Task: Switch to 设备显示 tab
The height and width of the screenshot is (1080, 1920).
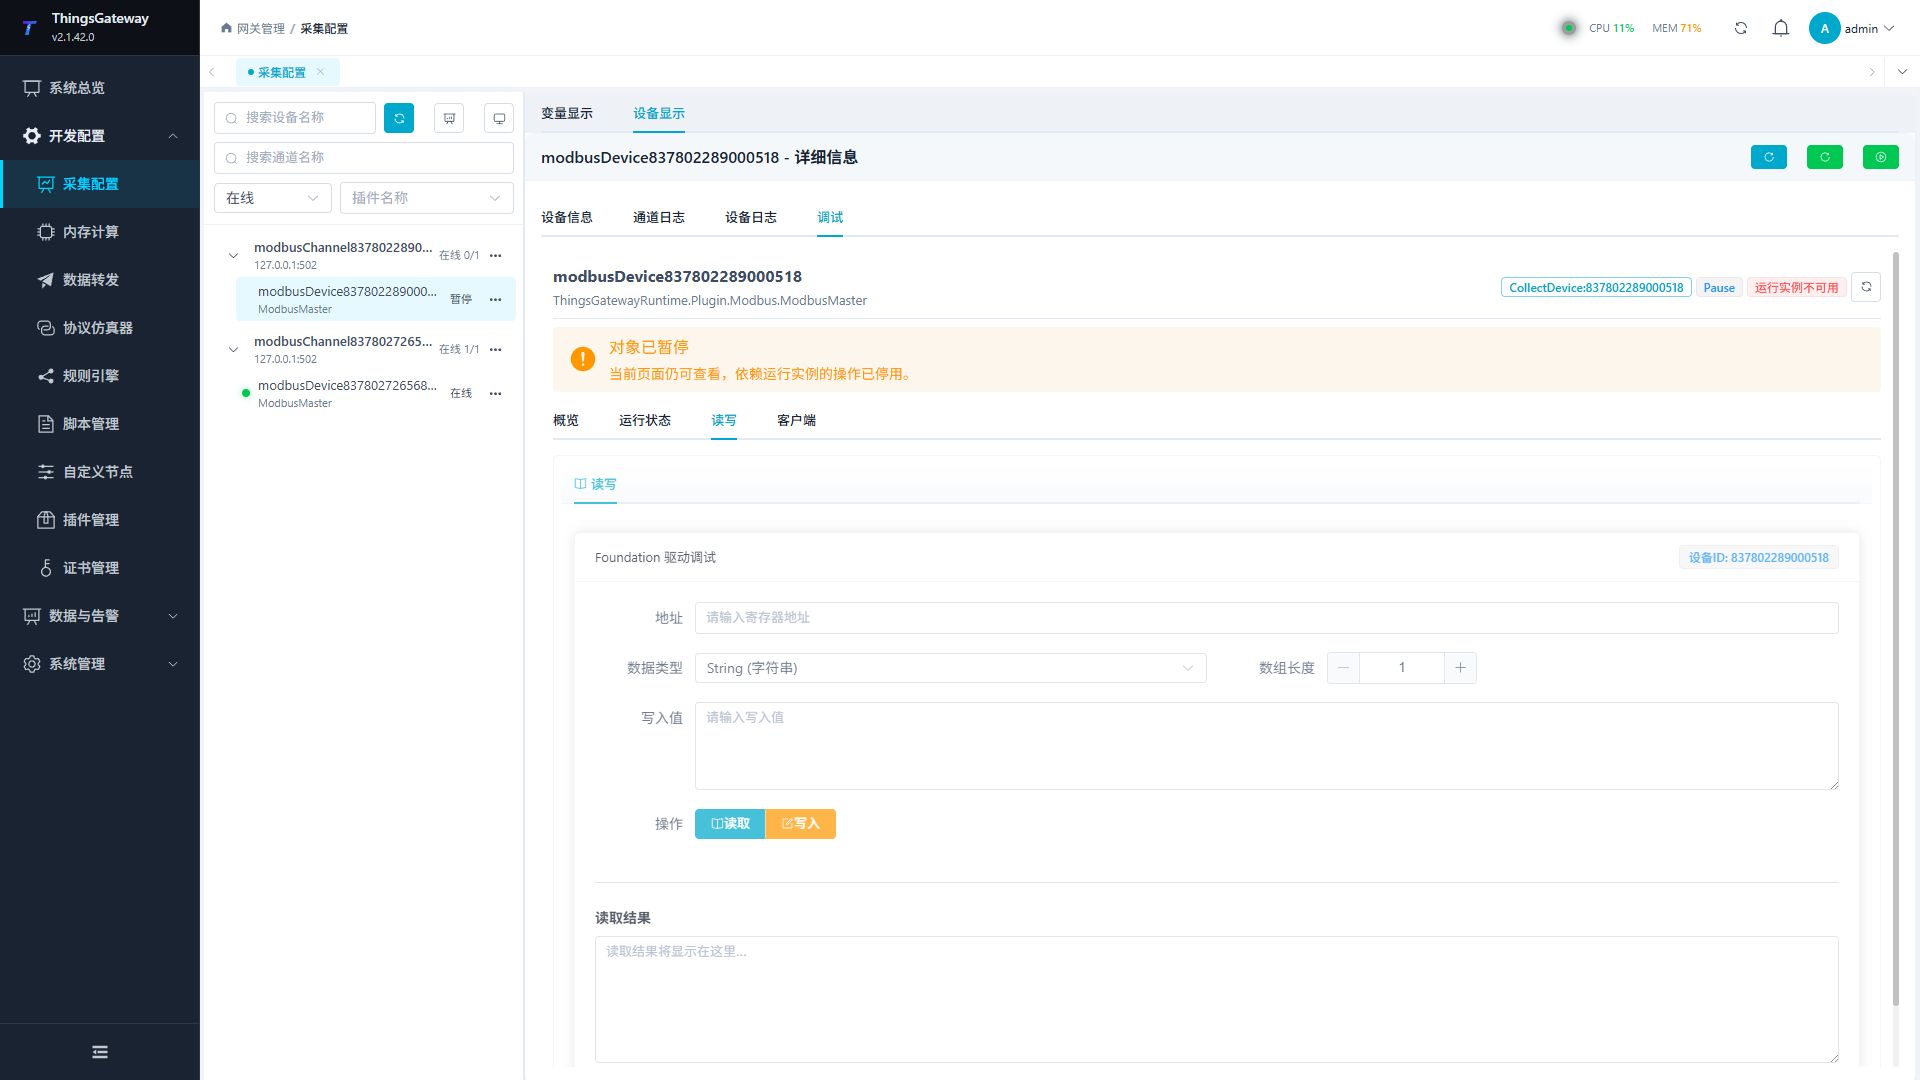Action: (659, 114)
